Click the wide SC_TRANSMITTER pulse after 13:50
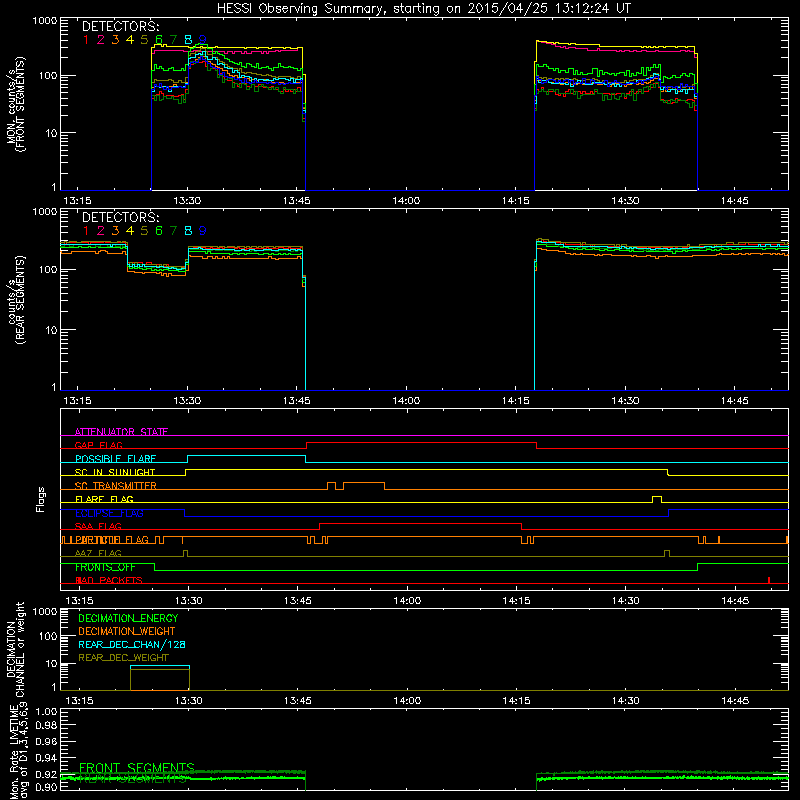 point(364,485)
